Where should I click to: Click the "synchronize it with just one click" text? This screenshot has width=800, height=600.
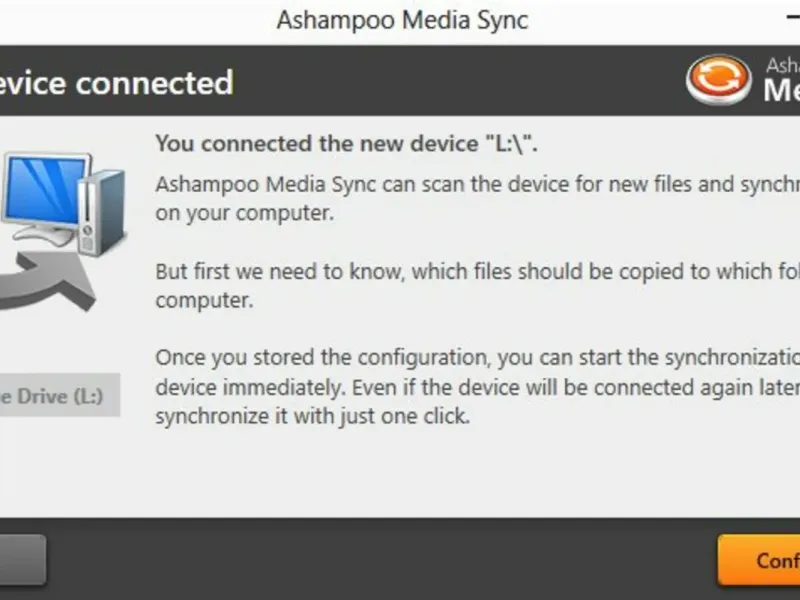coord(312,416)
